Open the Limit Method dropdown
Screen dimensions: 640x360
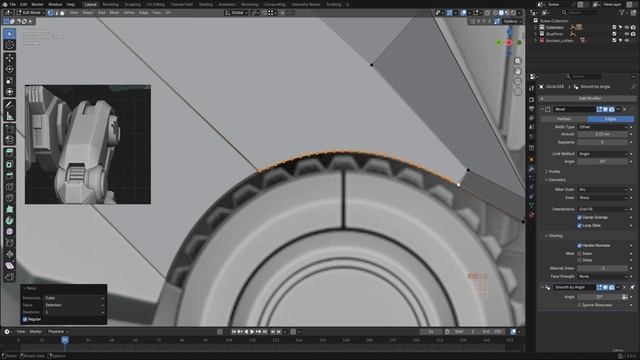click(x=602, y=154)
